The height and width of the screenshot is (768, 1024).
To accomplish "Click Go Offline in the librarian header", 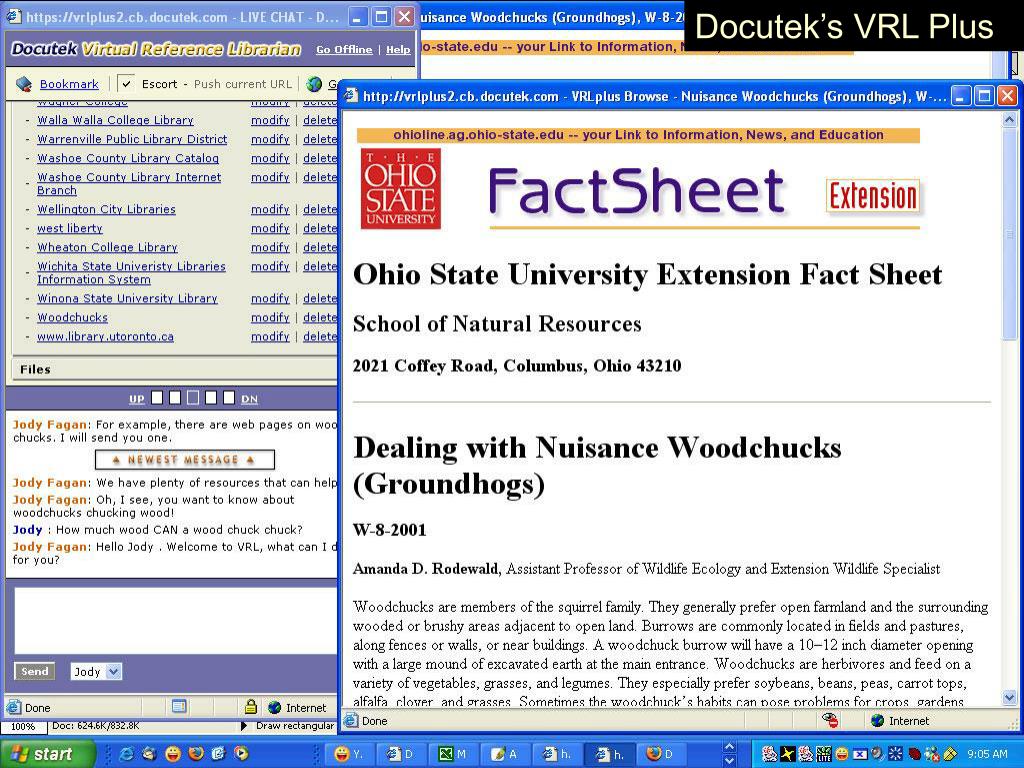I will (344, 50).
